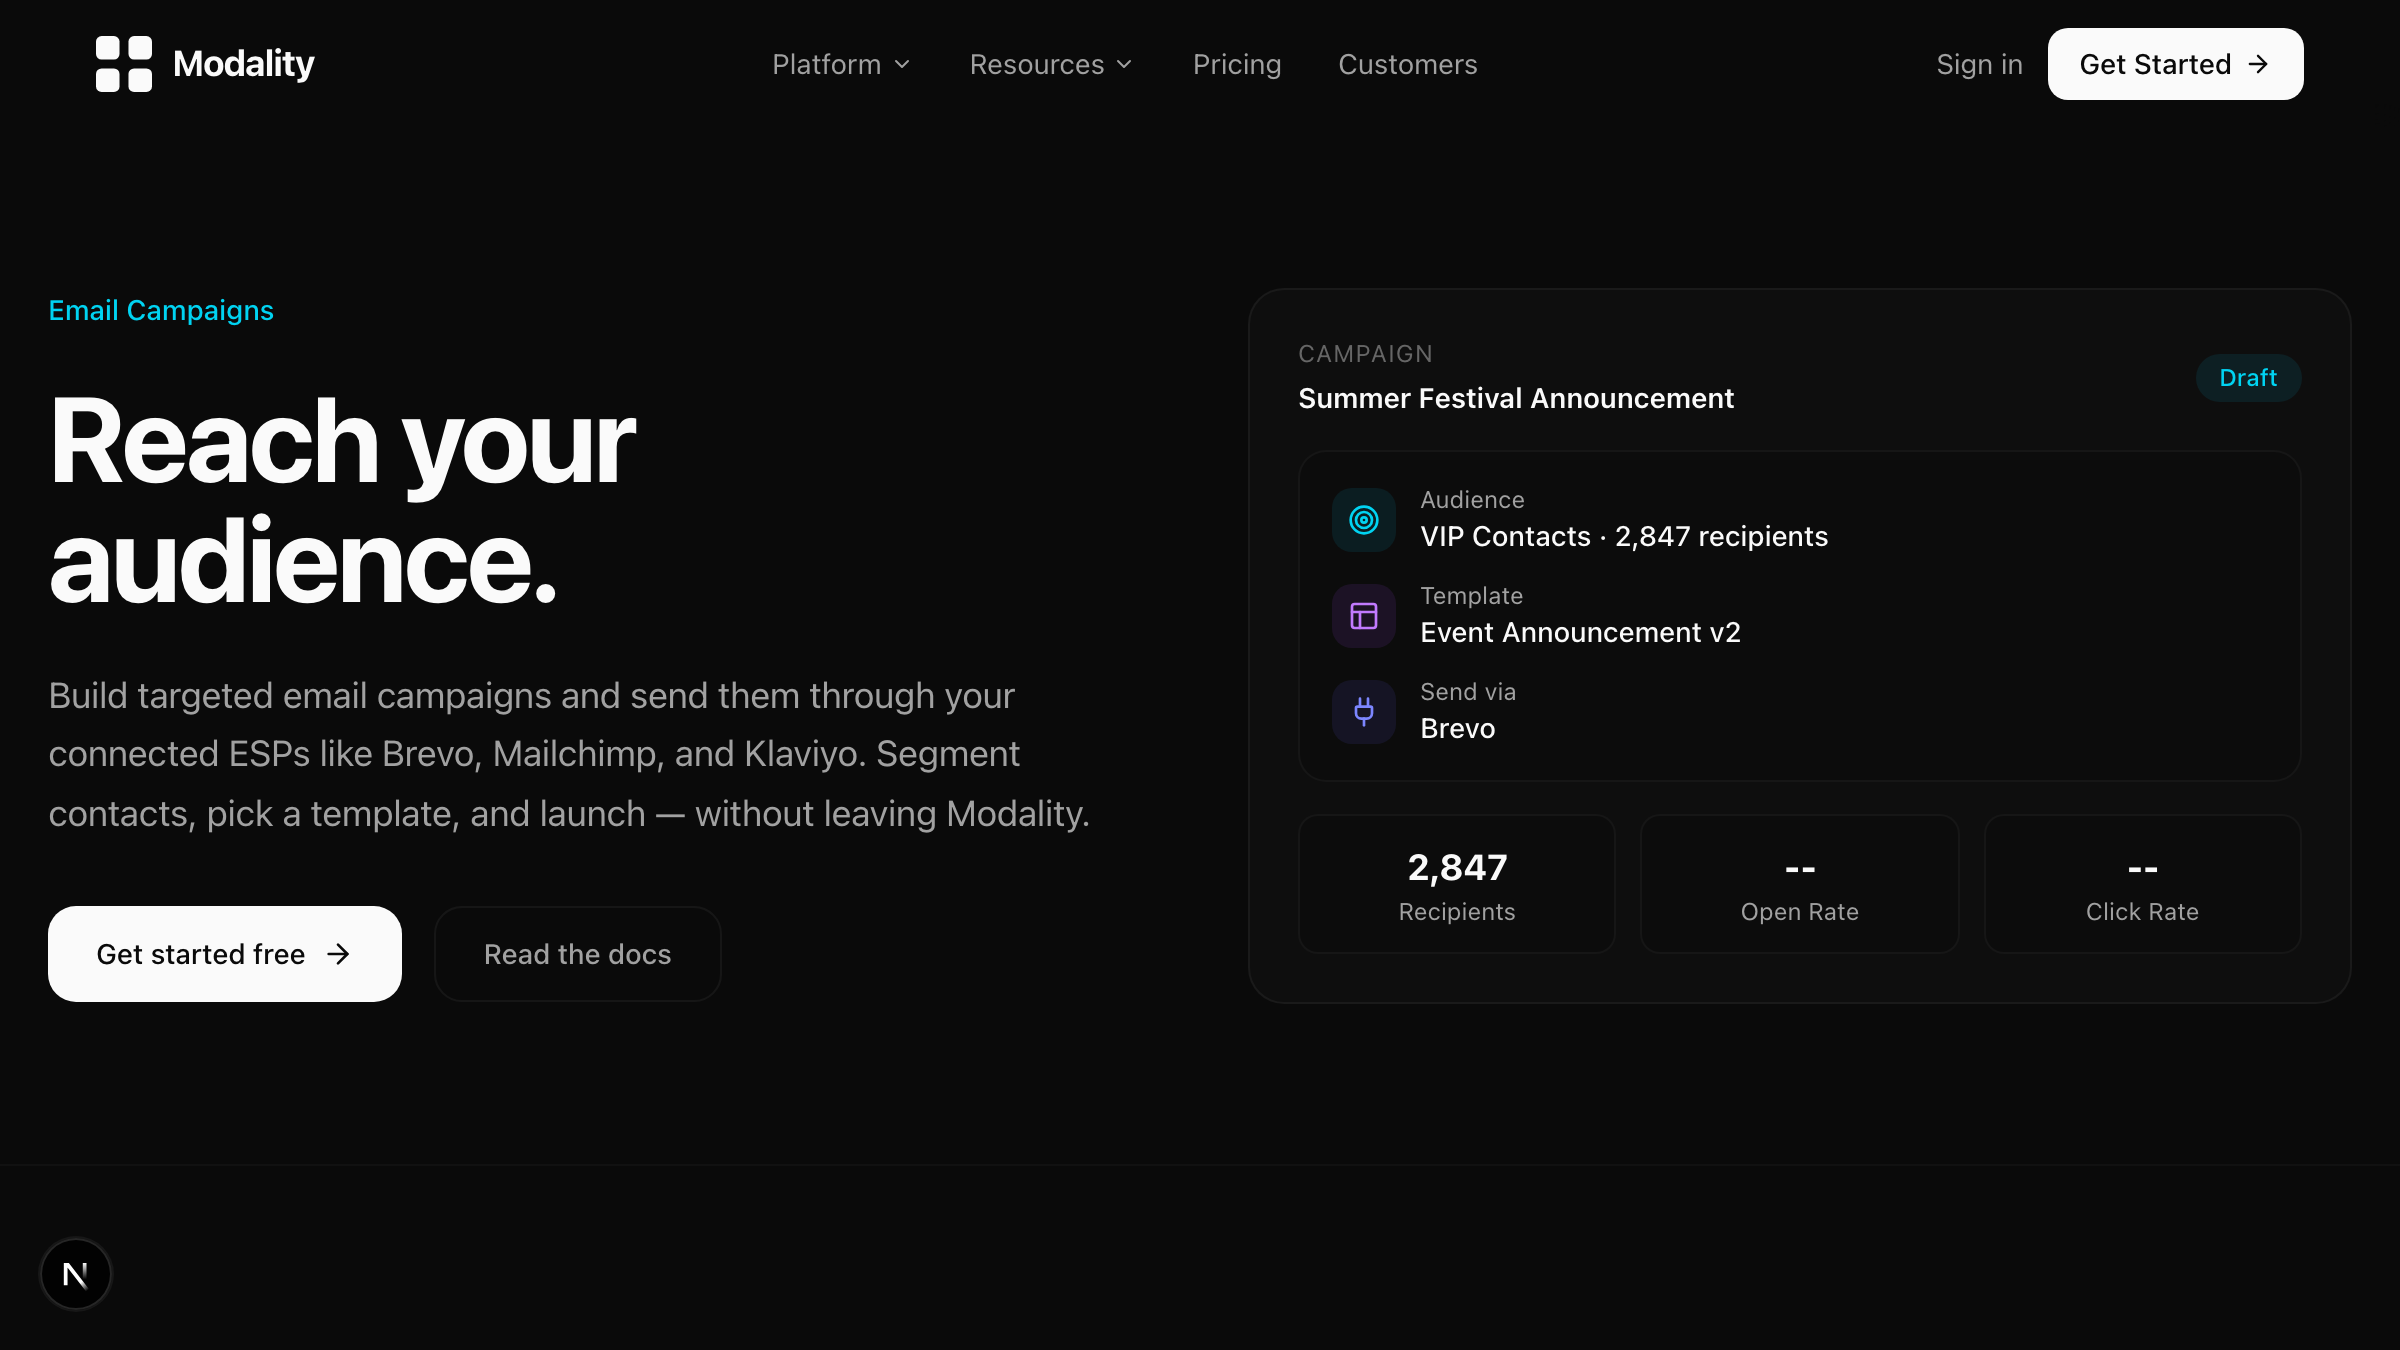Select the Open Rate stat card
2400x1350 pixels.
(1800, 884)
